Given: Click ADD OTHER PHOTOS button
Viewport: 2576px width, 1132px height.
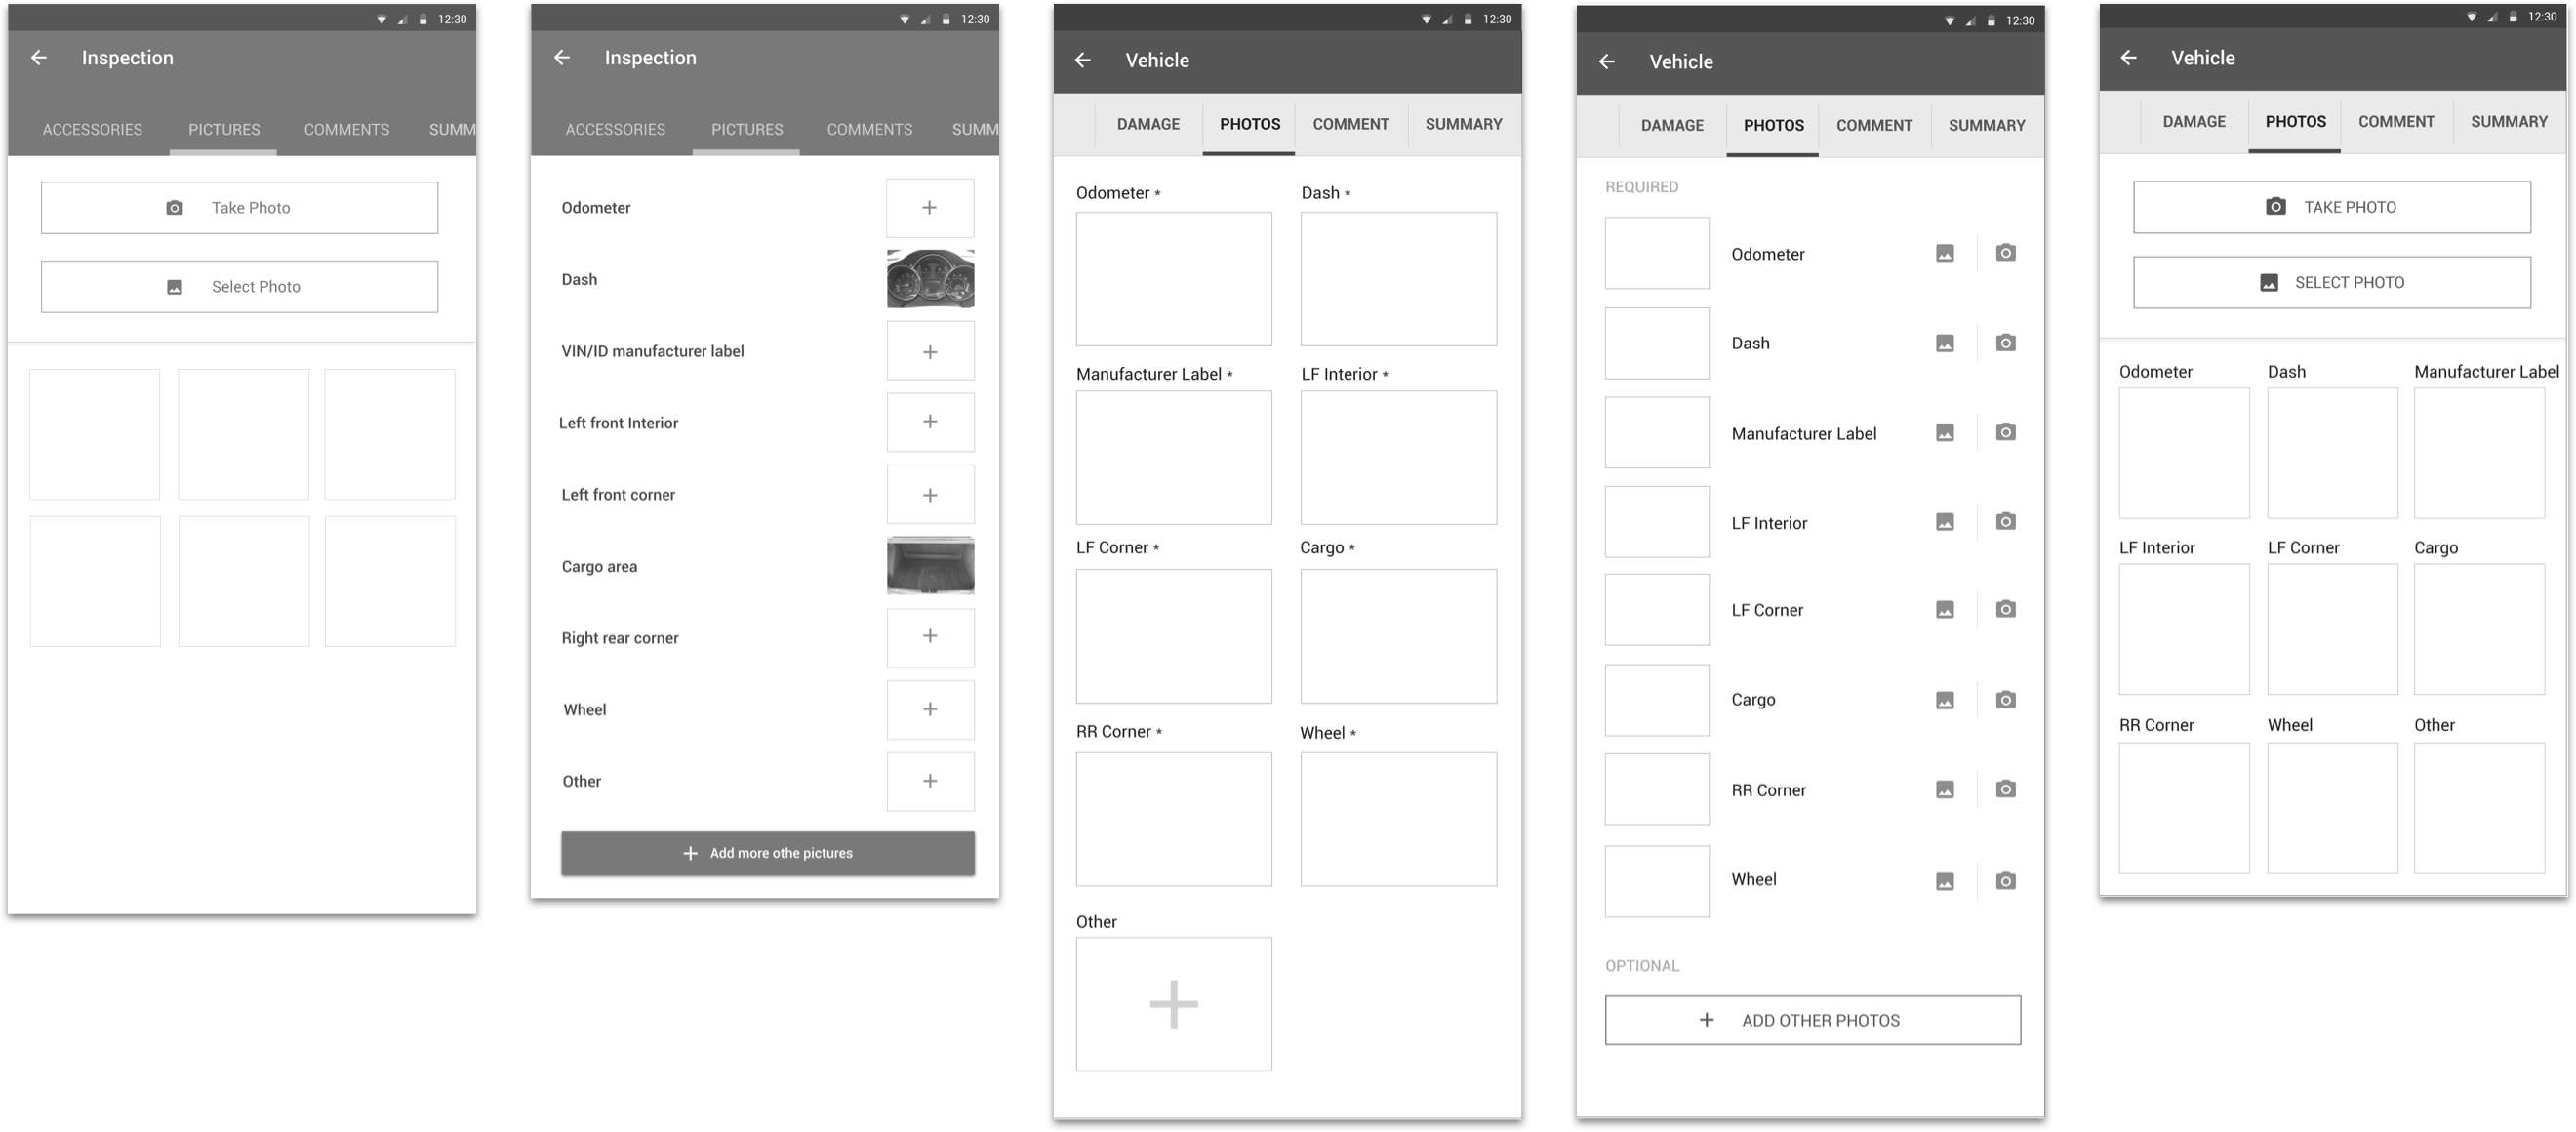Looking at the screenshot, I should click(1812, 1020).
